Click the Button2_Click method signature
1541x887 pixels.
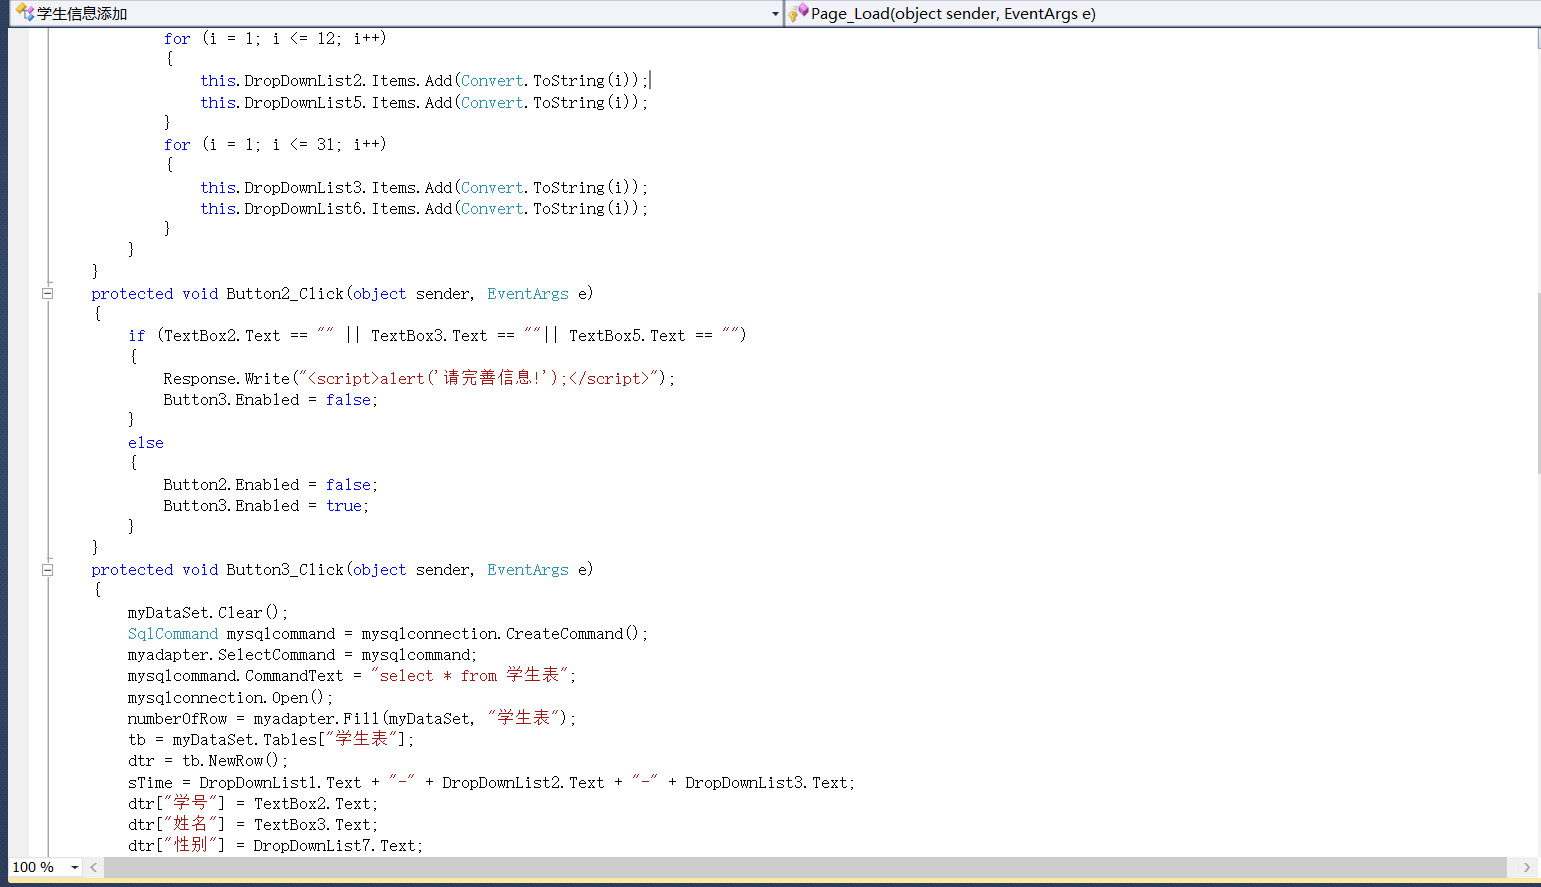[x=342, y=293]
